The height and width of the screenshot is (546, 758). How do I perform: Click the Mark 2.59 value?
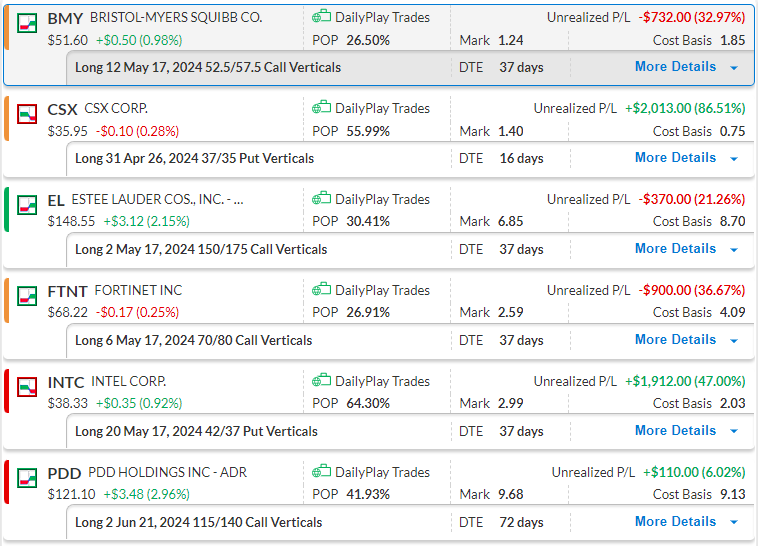(x=510, y=312)
